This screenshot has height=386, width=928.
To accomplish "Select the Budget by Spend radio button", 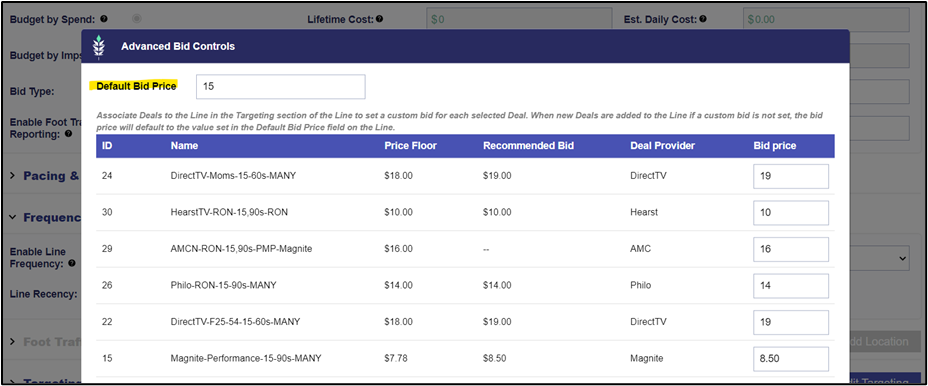I will point(137,19).
